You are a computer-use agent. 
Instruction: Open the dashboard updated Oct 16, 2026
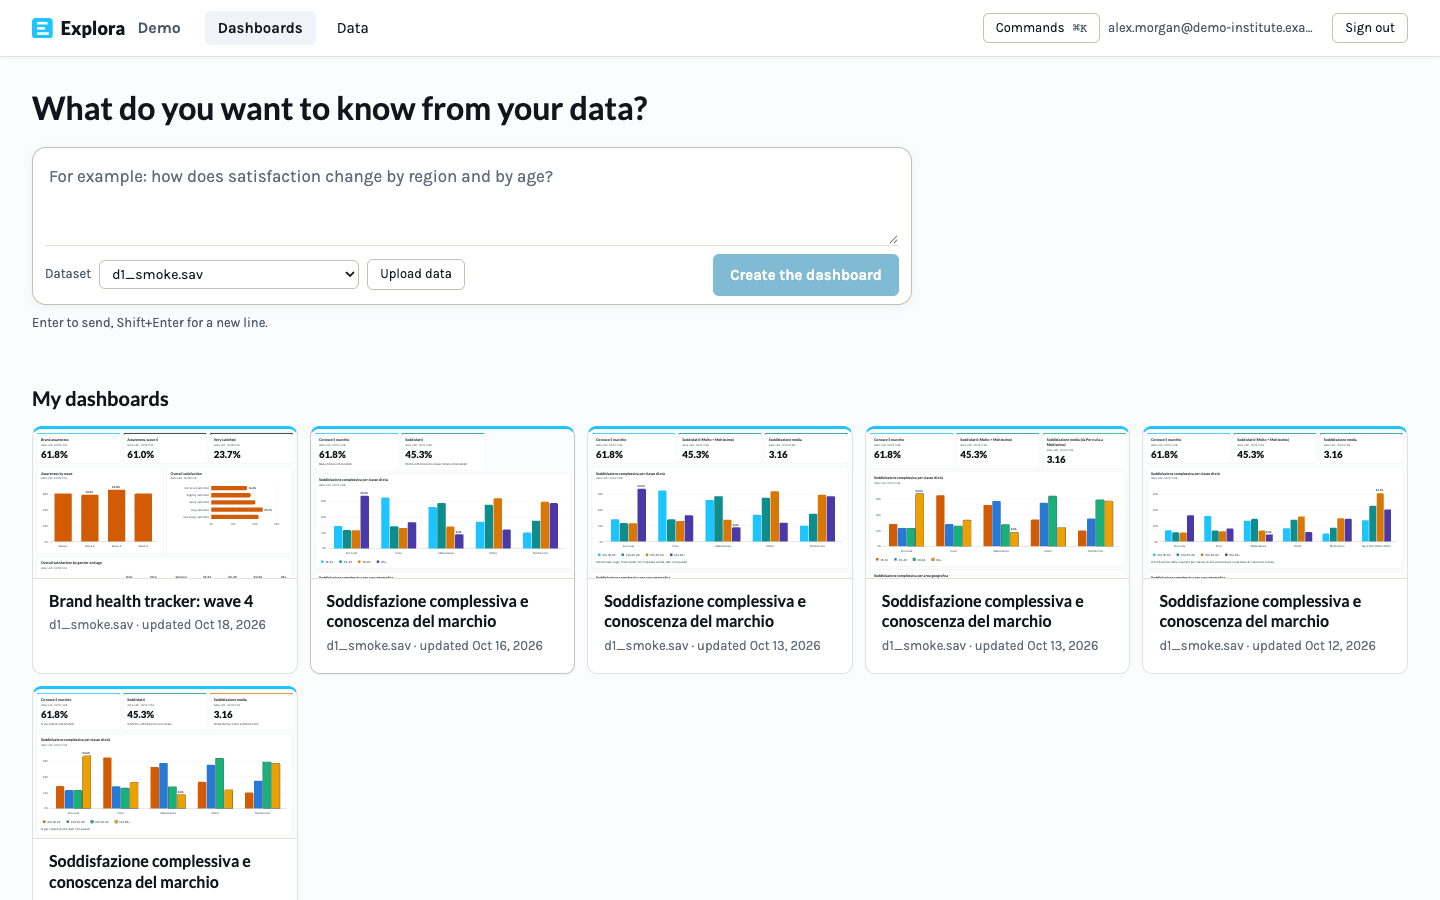pyautogui.click(x=442, y=550)
